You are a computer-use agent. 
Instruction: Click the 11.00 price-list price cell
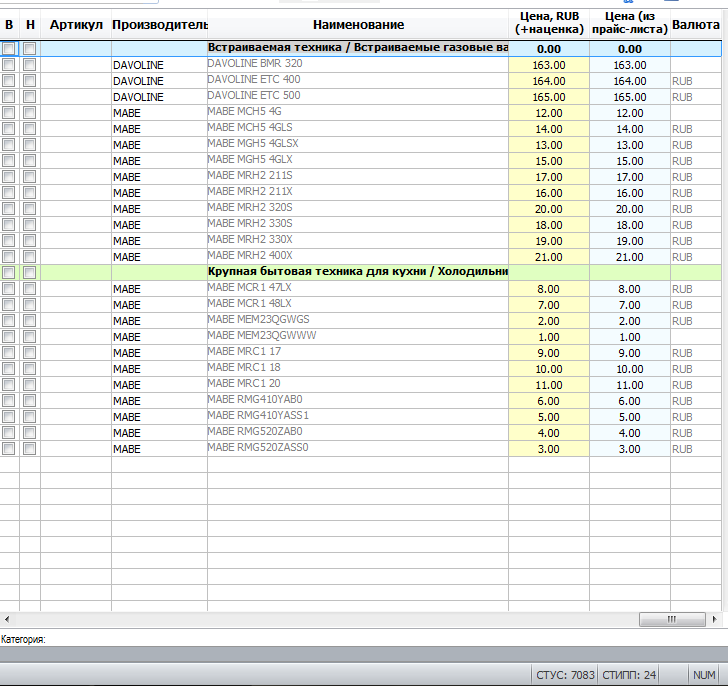[x=630, y=385]
